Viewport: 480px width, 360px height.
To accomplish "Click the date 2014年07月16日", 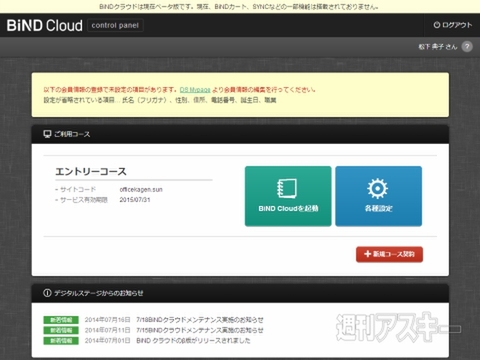I will click(x=107, y=320).
